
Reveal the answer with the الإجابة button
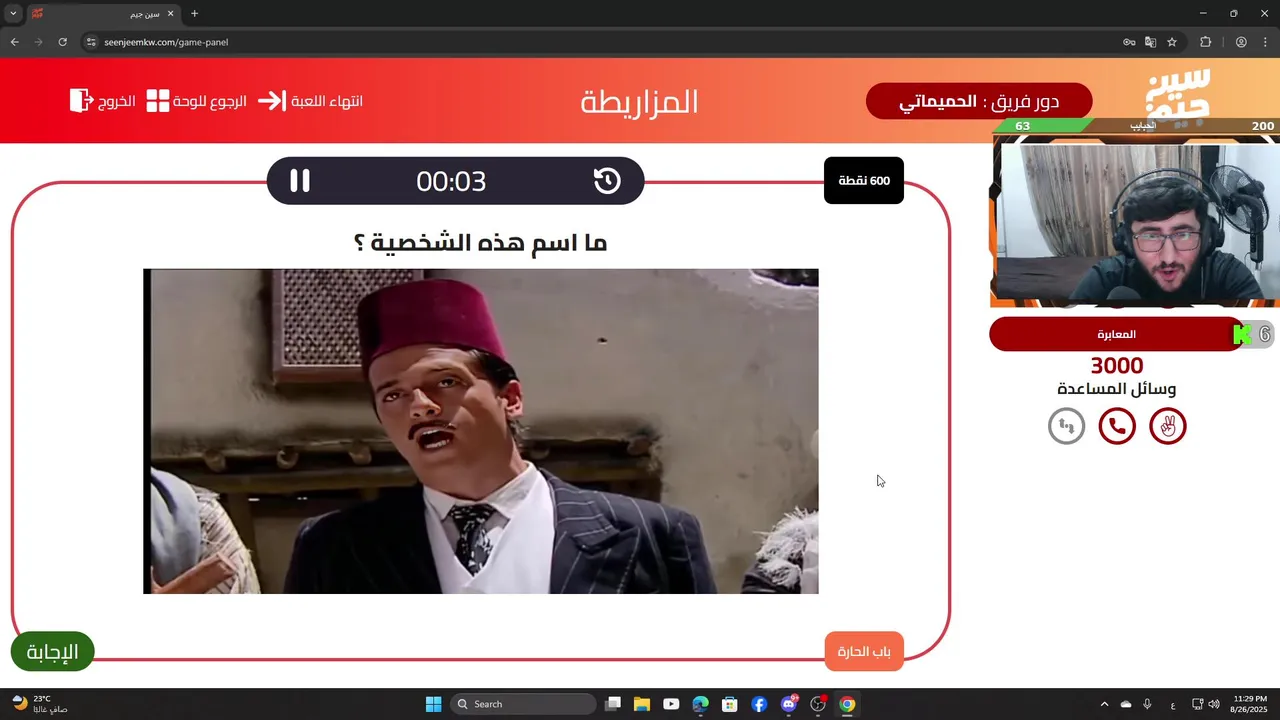[x=52, y=652]
